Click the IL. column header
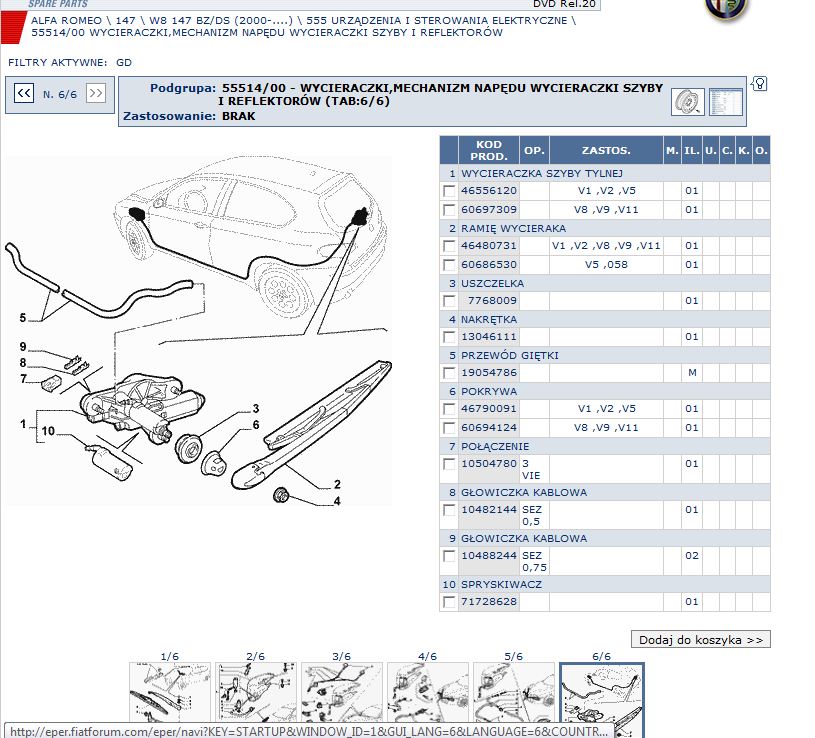The image size is (815, 738). coord(691,150)
